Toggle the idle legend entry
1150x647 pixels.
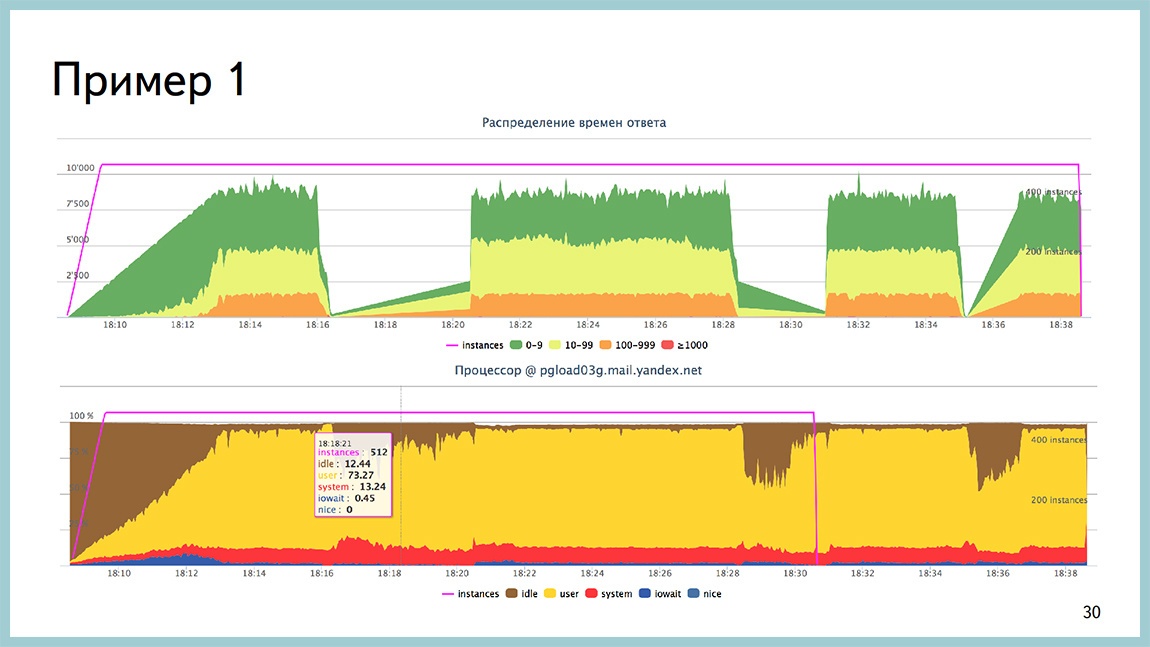coord(521,593)
